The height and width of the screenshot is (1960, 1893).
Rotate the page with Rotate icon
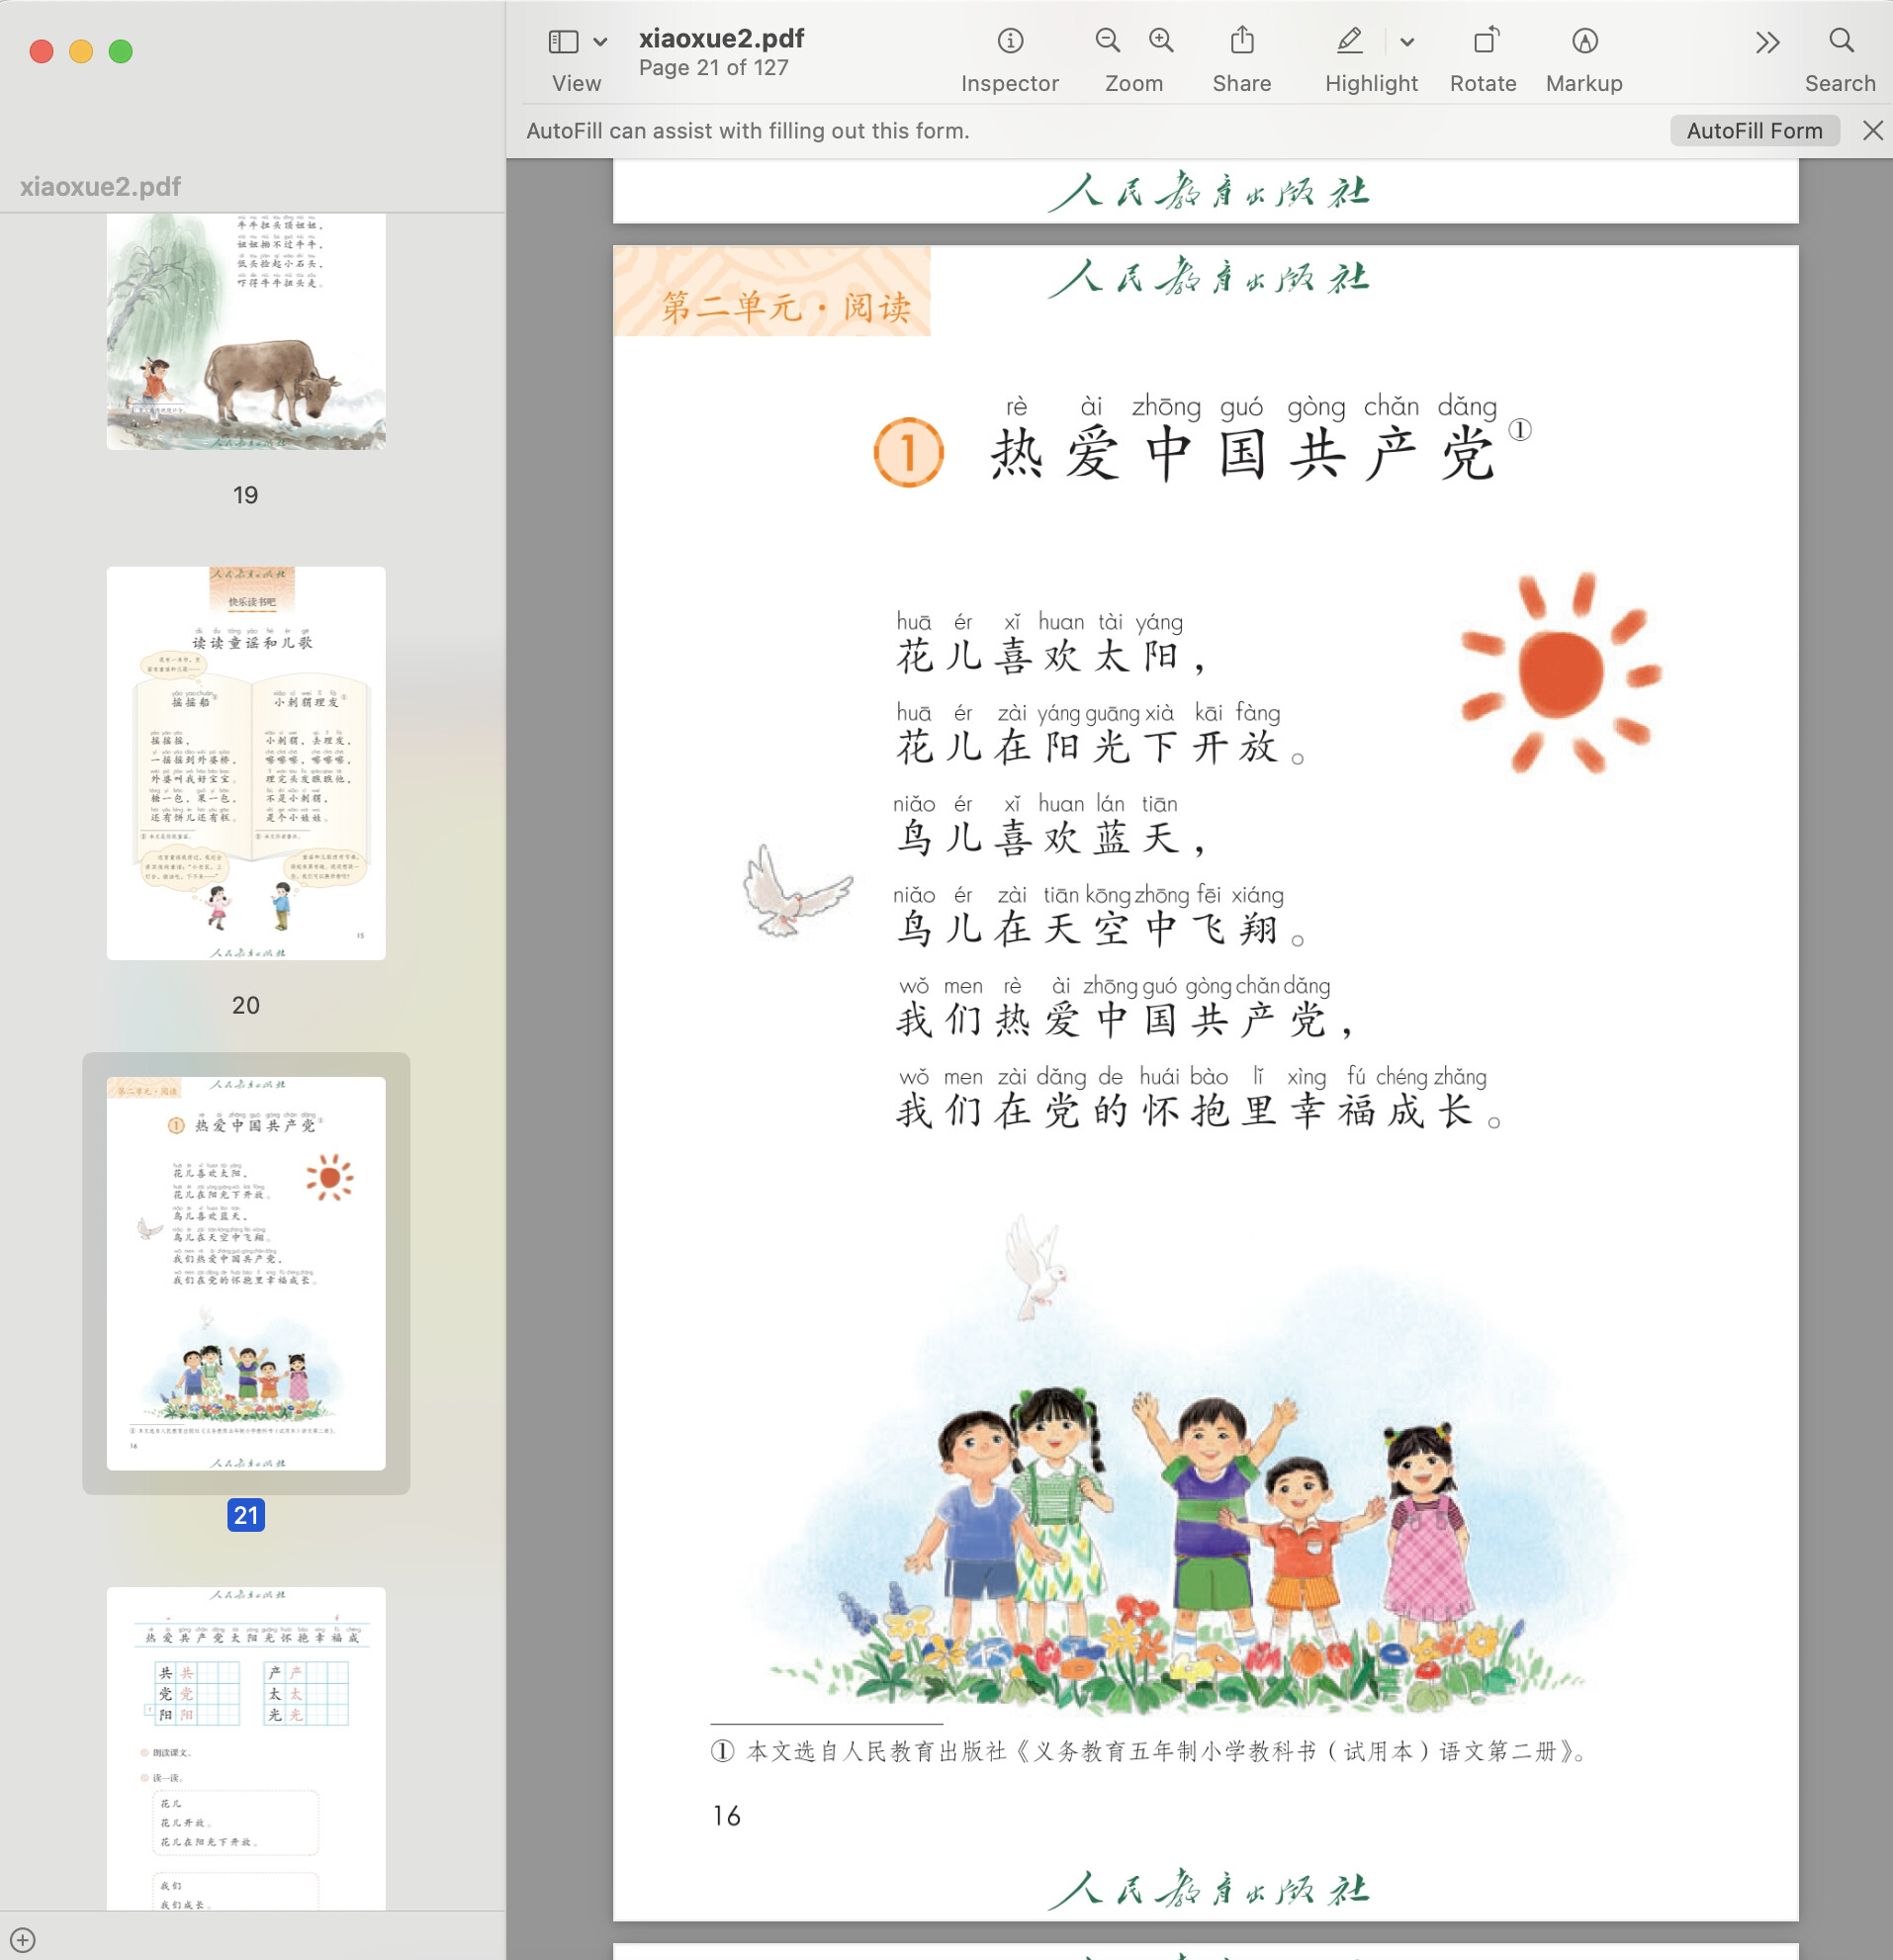point(1484,41)
